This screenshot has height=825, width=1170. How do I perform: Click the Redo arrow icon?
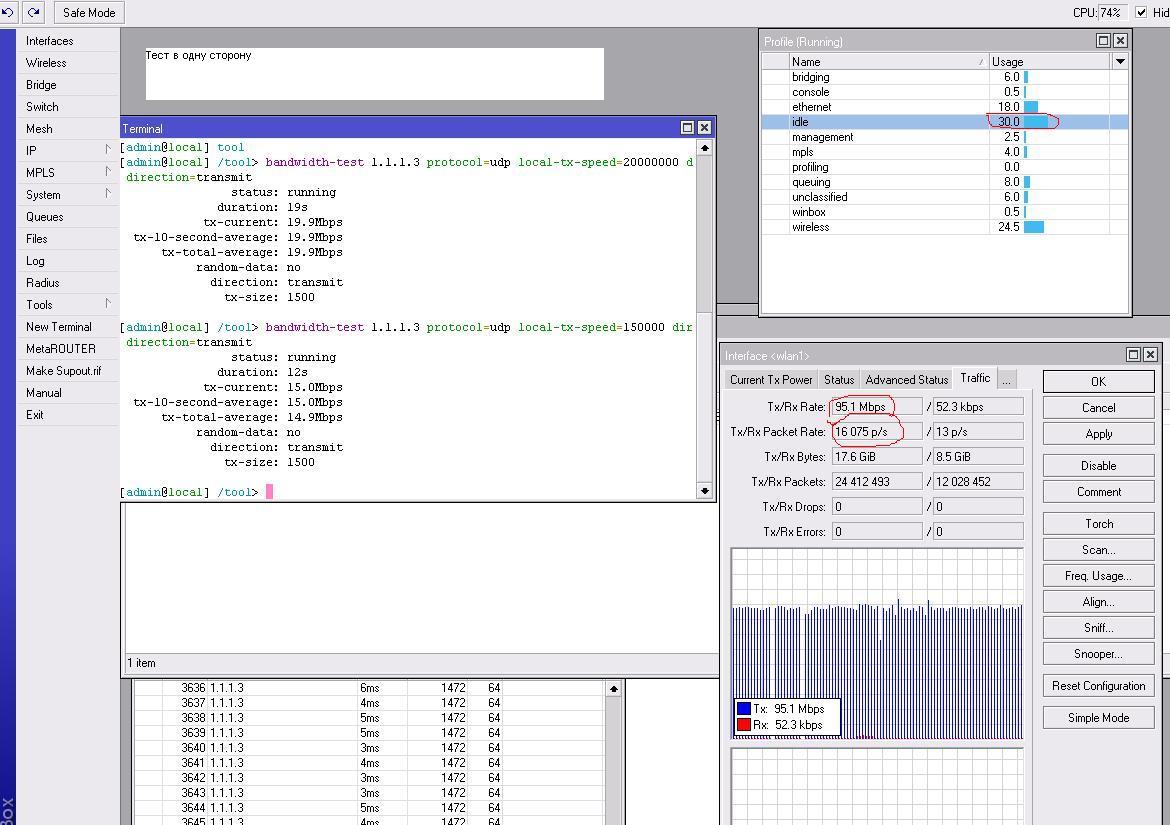click(33, 12)
